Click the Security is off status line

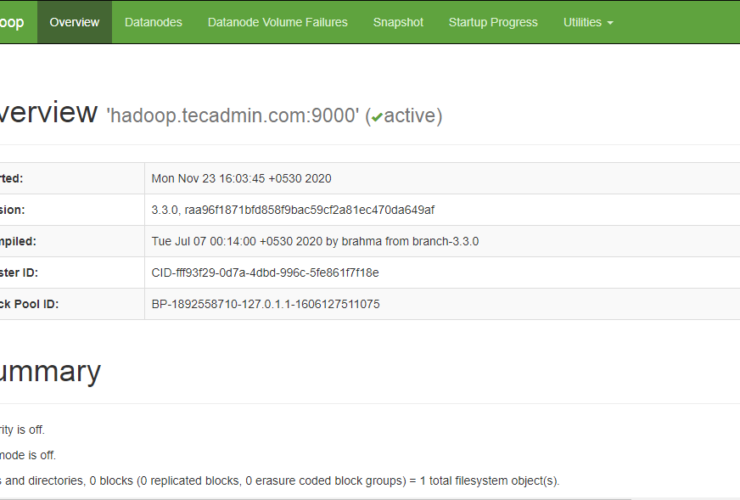click(22, 430)
